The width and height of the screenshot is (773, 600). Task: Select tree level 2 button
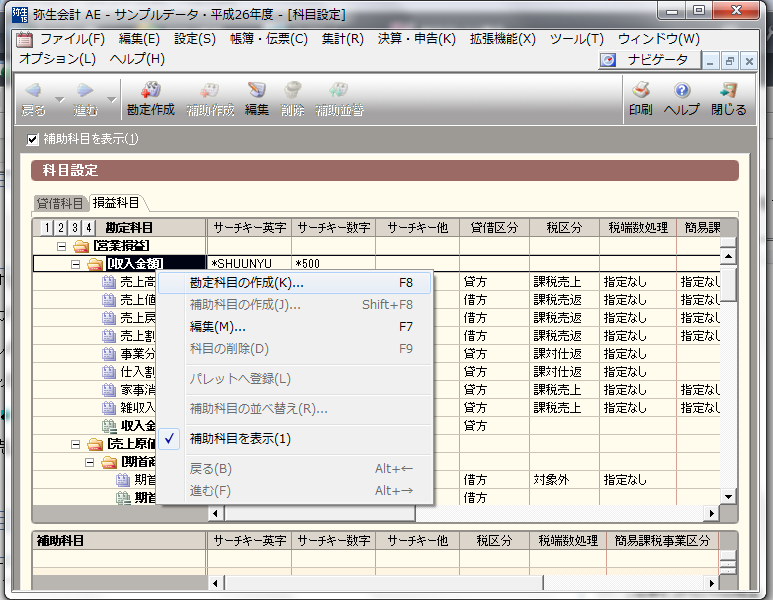(x=61, y=228)
